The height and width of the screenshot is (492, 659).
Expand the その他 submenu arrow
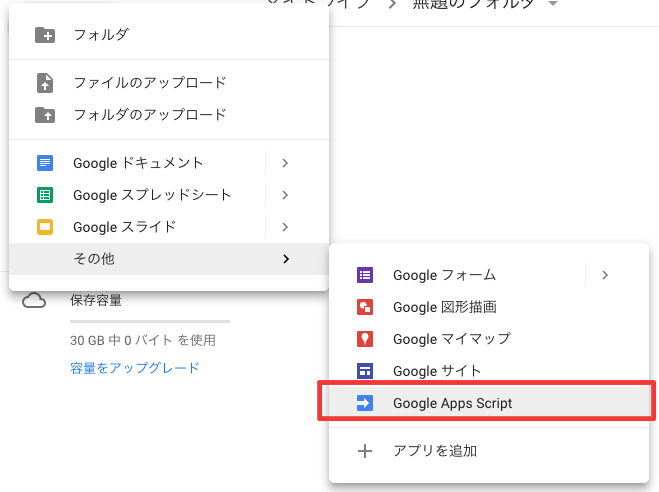coord(286,259)
